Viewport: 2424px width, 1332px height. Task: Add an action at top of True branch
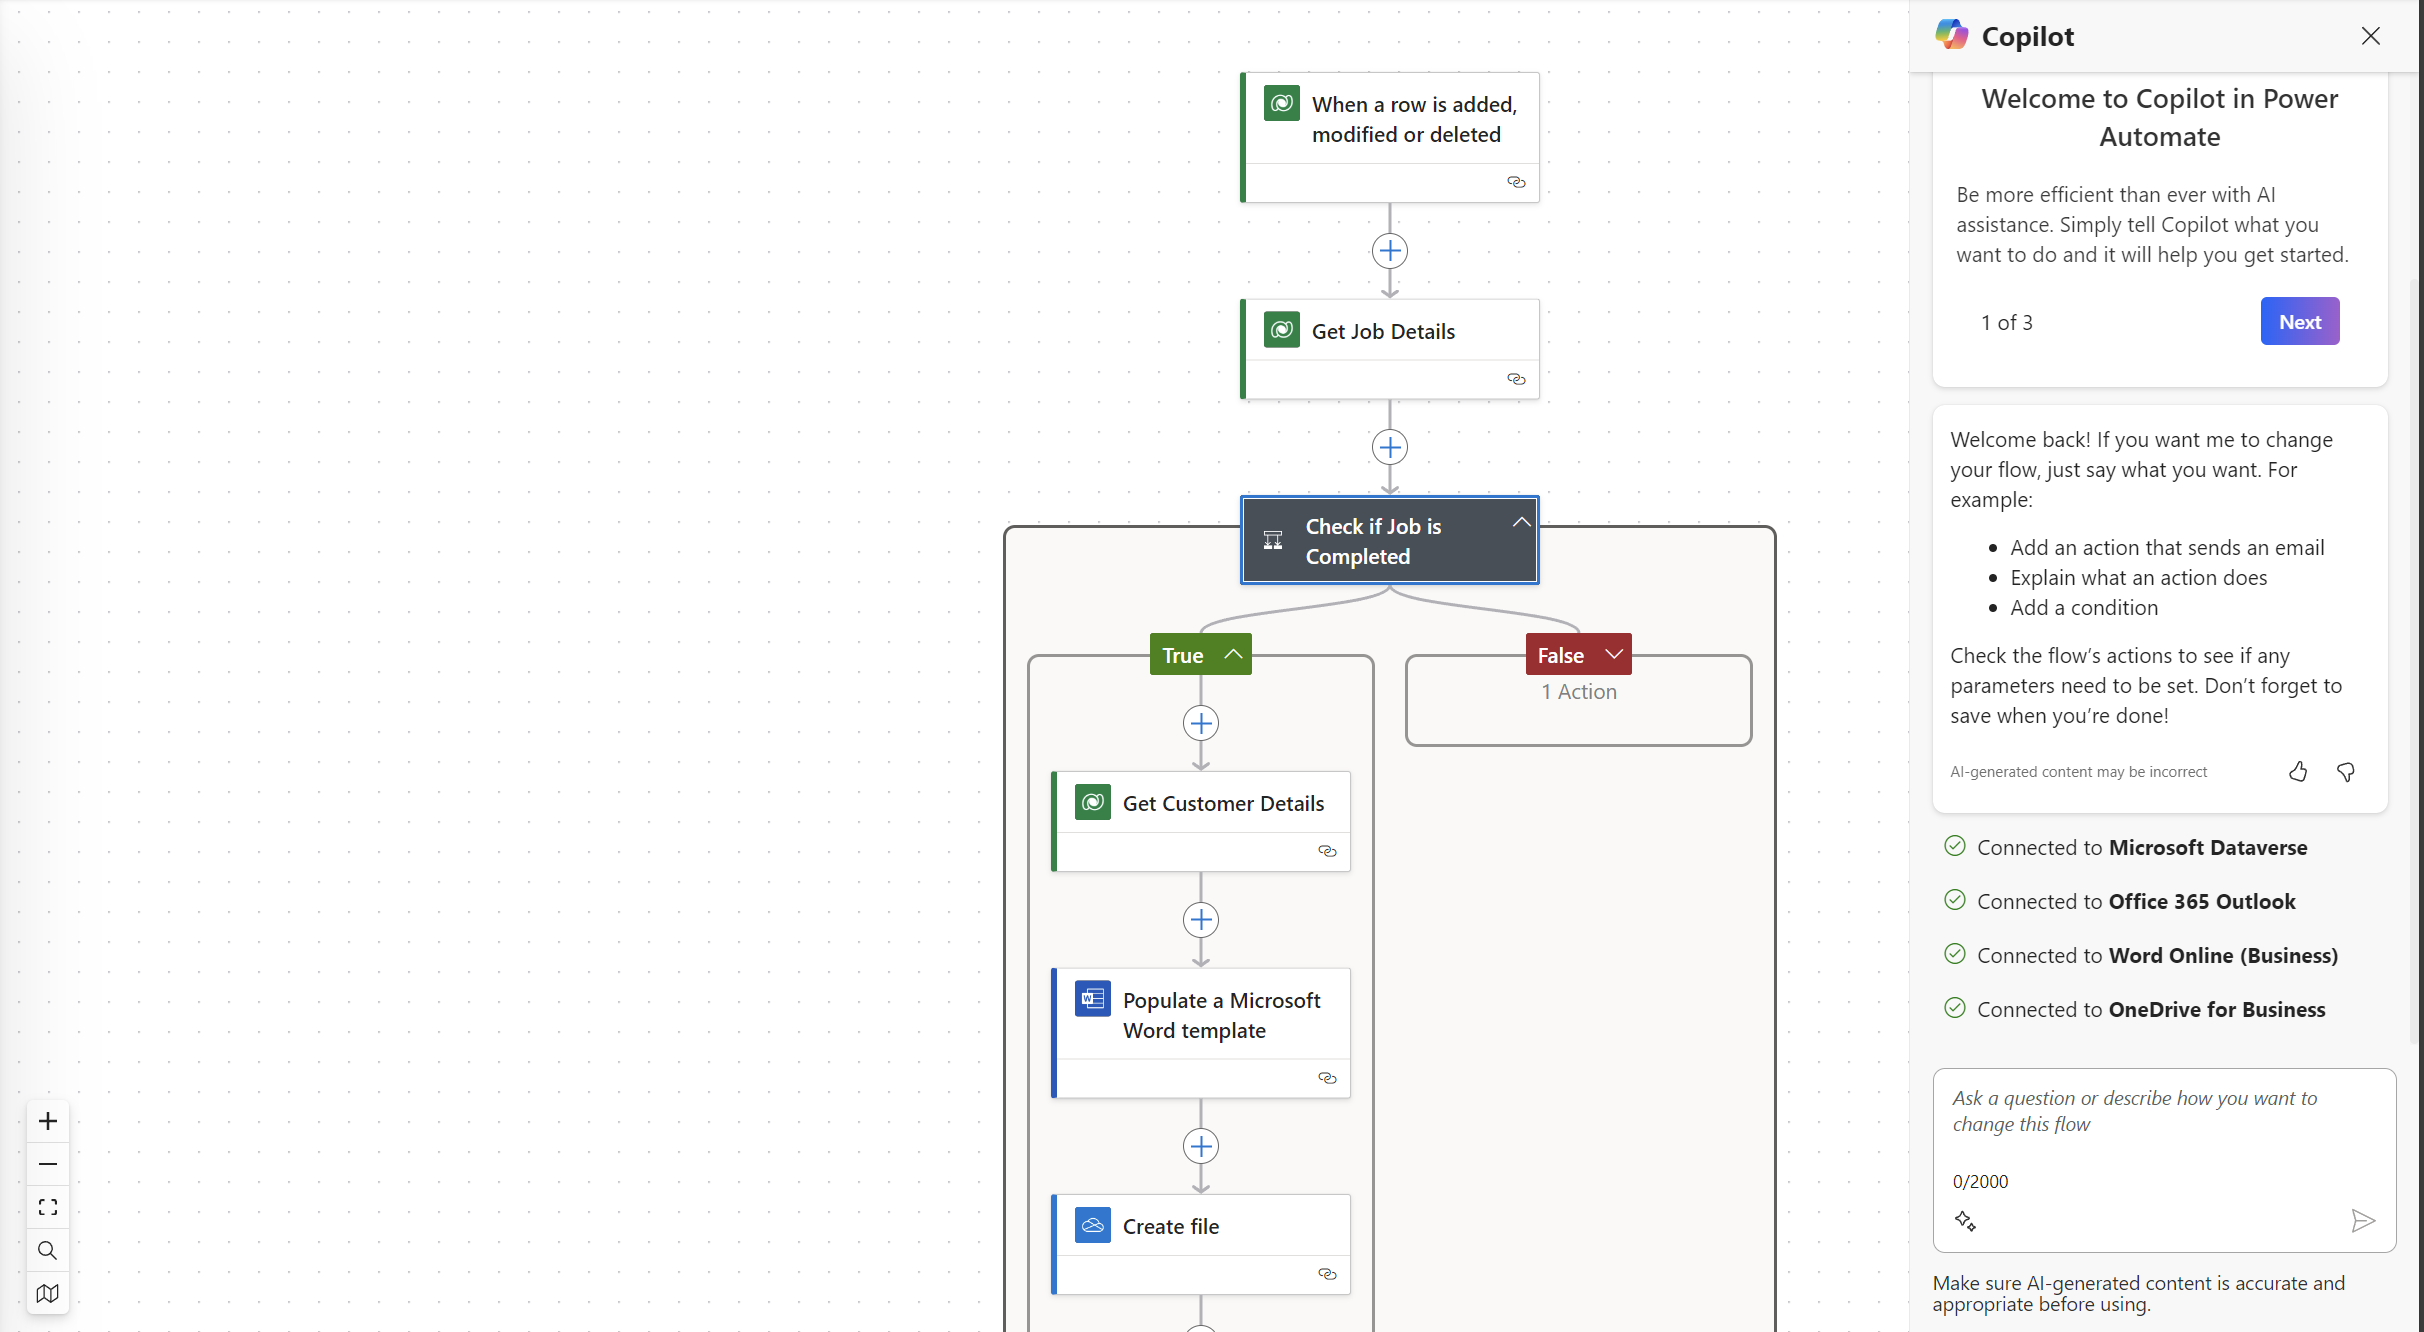(1201, 723)
